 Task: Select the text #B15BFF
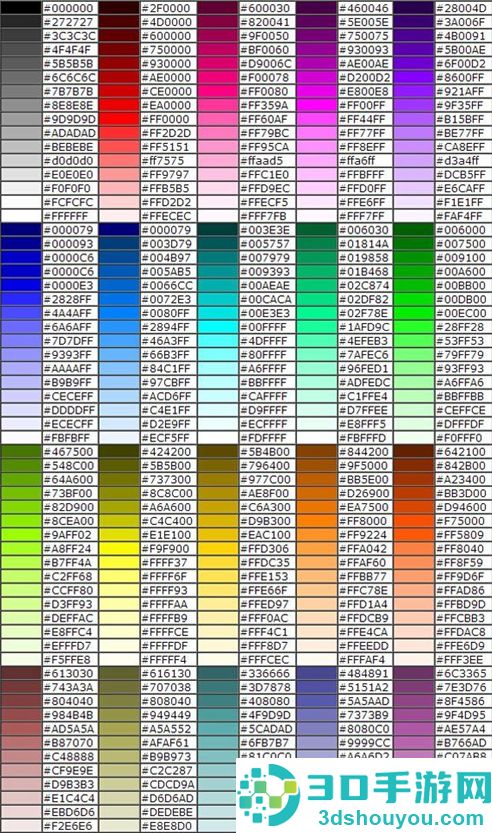pos(460,119)
